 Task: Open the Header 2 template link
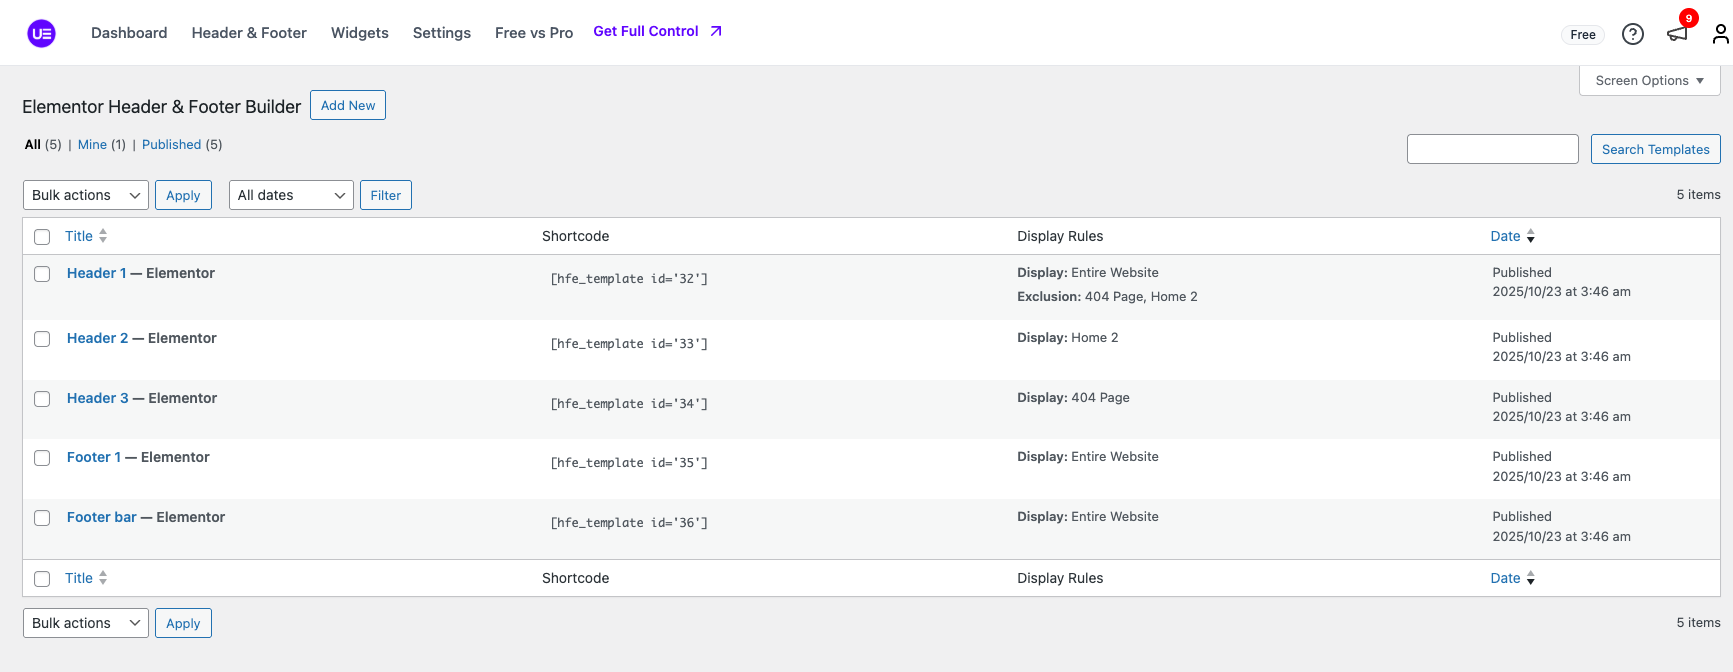(x=97, y=338)
